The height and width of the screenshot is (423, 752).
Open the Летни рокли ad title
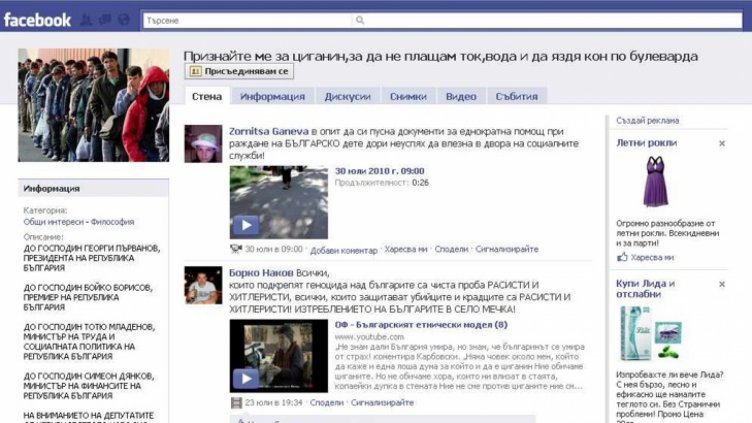pyautogui.click(x=646, y=143)
